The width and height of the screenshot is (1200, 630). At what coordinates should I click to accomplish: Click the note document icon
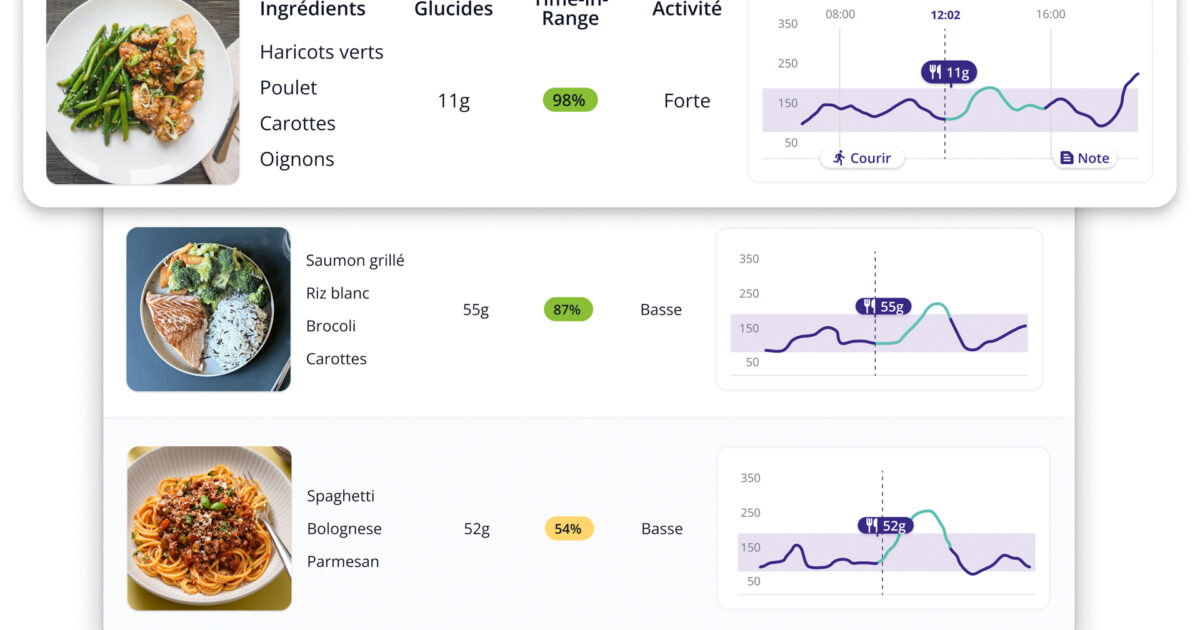[x=1066, y=158]
